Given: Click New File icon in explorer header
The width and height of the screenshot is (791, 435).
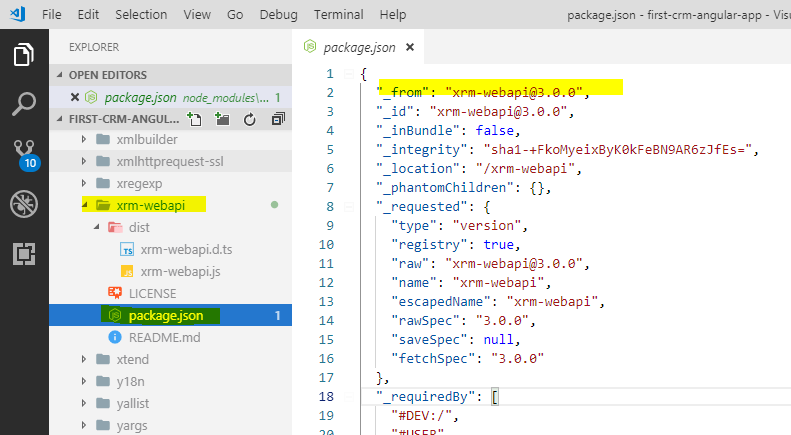Looking at the screenshot, I should (195, 119).
